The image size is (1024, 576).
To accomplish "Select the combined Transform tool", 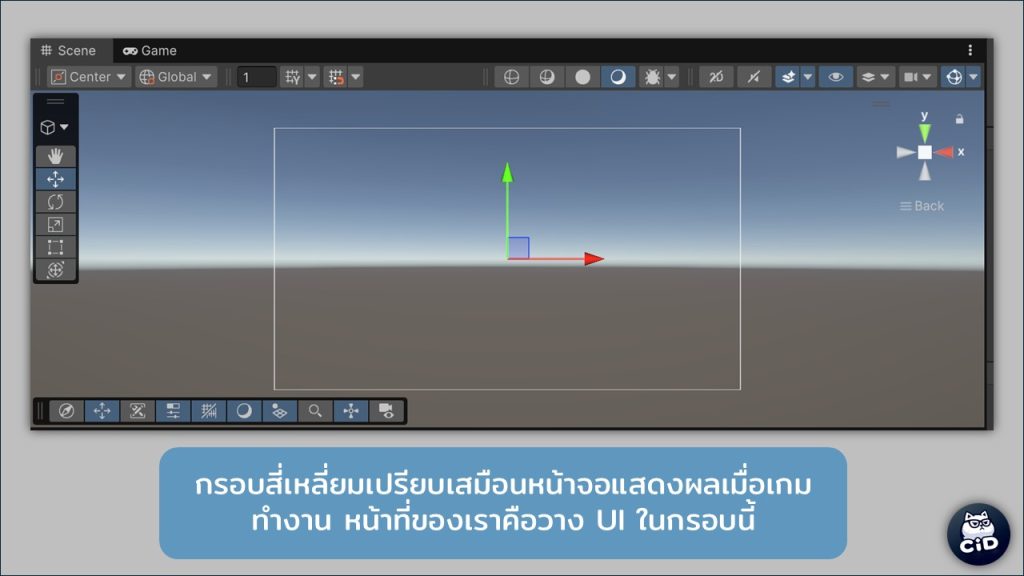I will (56, 270).
